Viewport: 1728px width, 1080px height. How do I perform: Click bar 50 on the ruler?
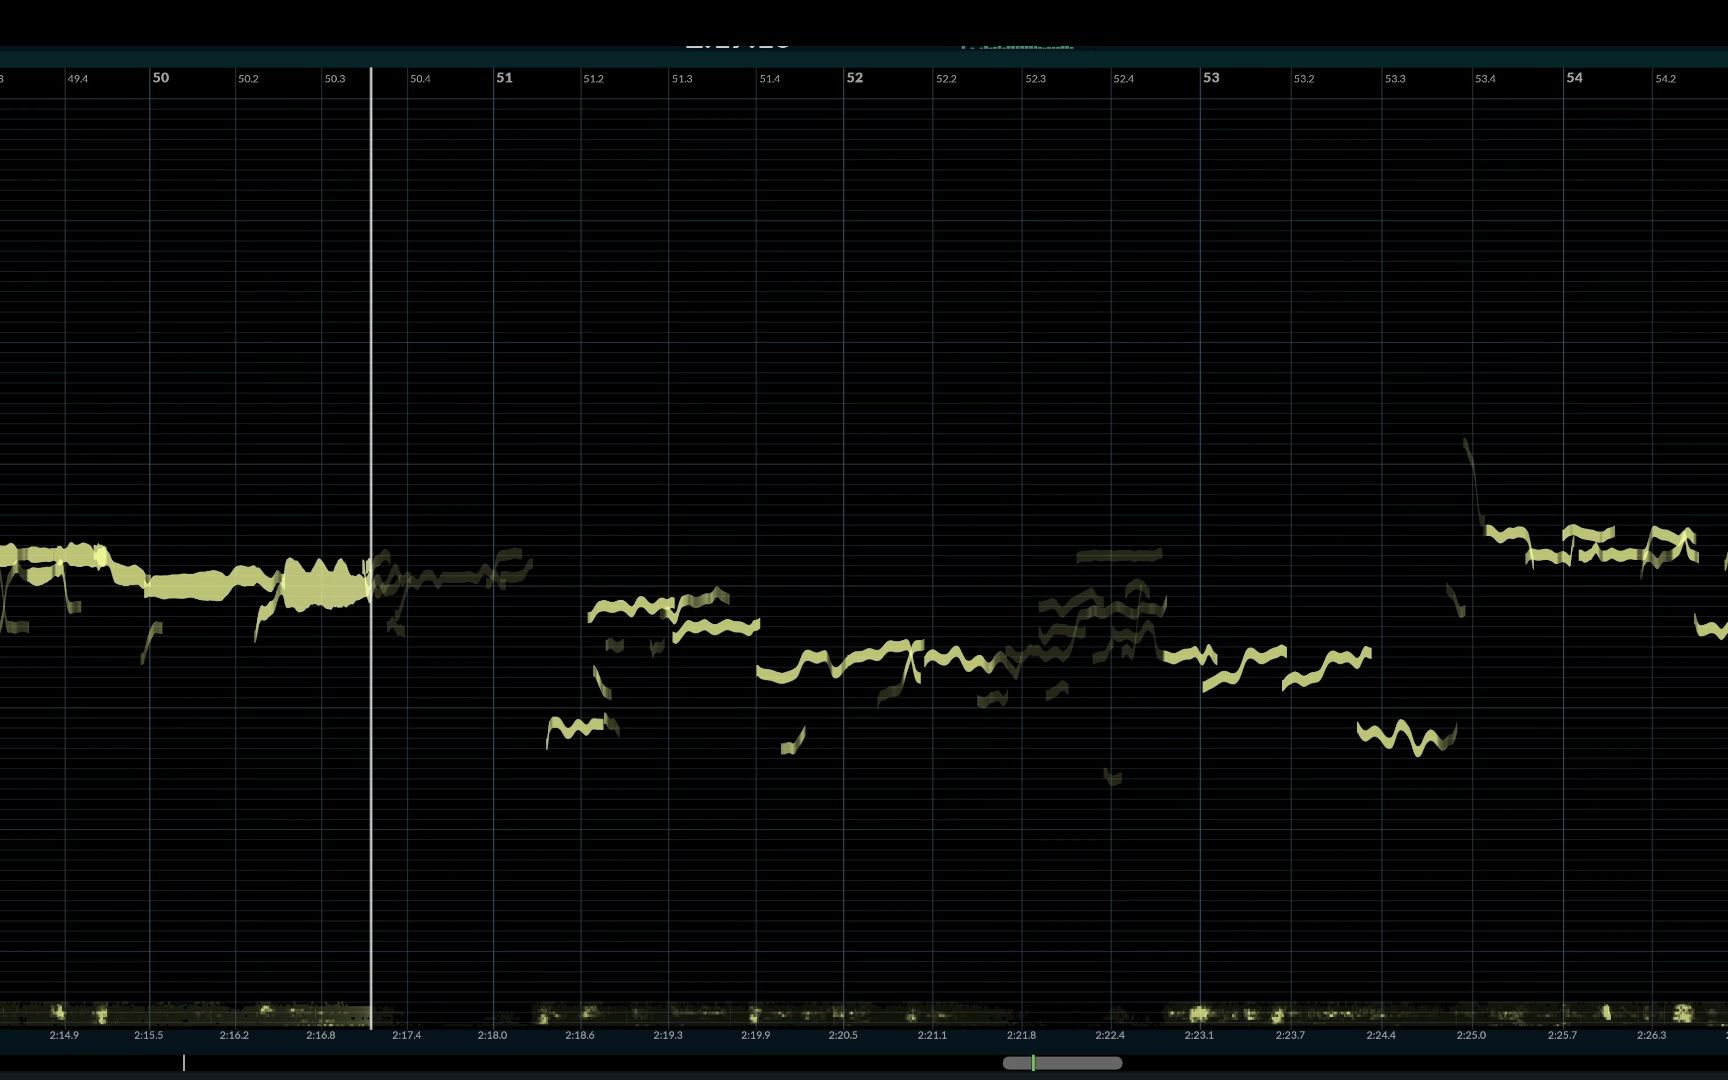tap(161, 78)
